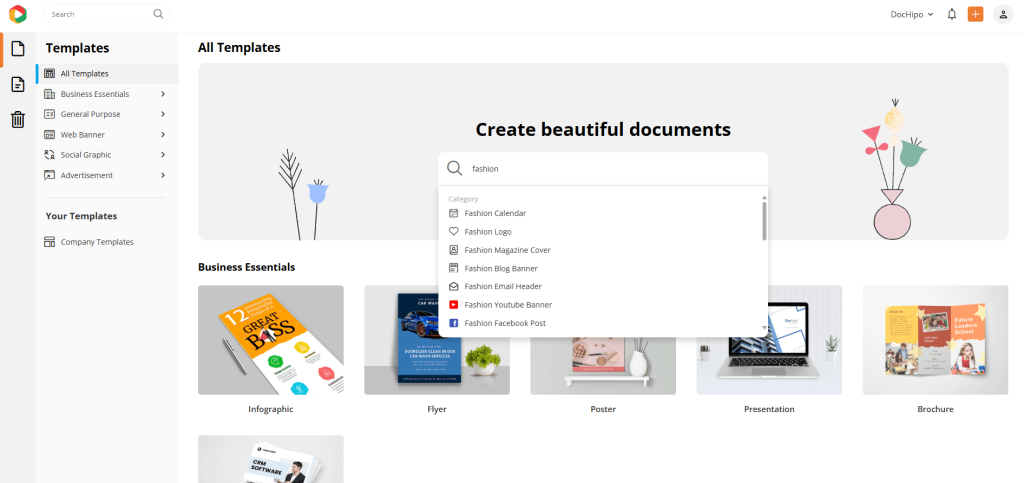Image resolution: width=1024 pixels, height=483 pixels.
Task: Select Business Essentials category label
Action: coord(95,94)
